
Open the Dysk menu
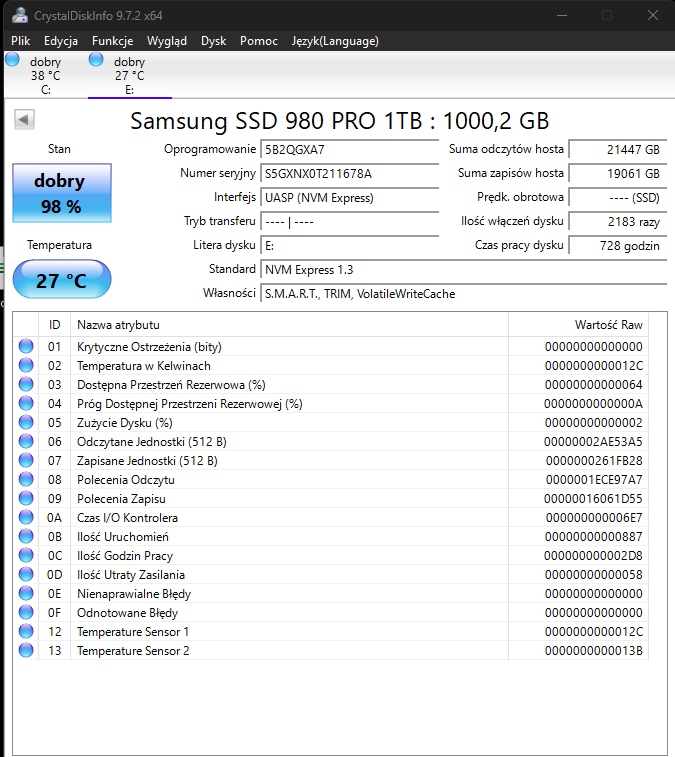213,41
